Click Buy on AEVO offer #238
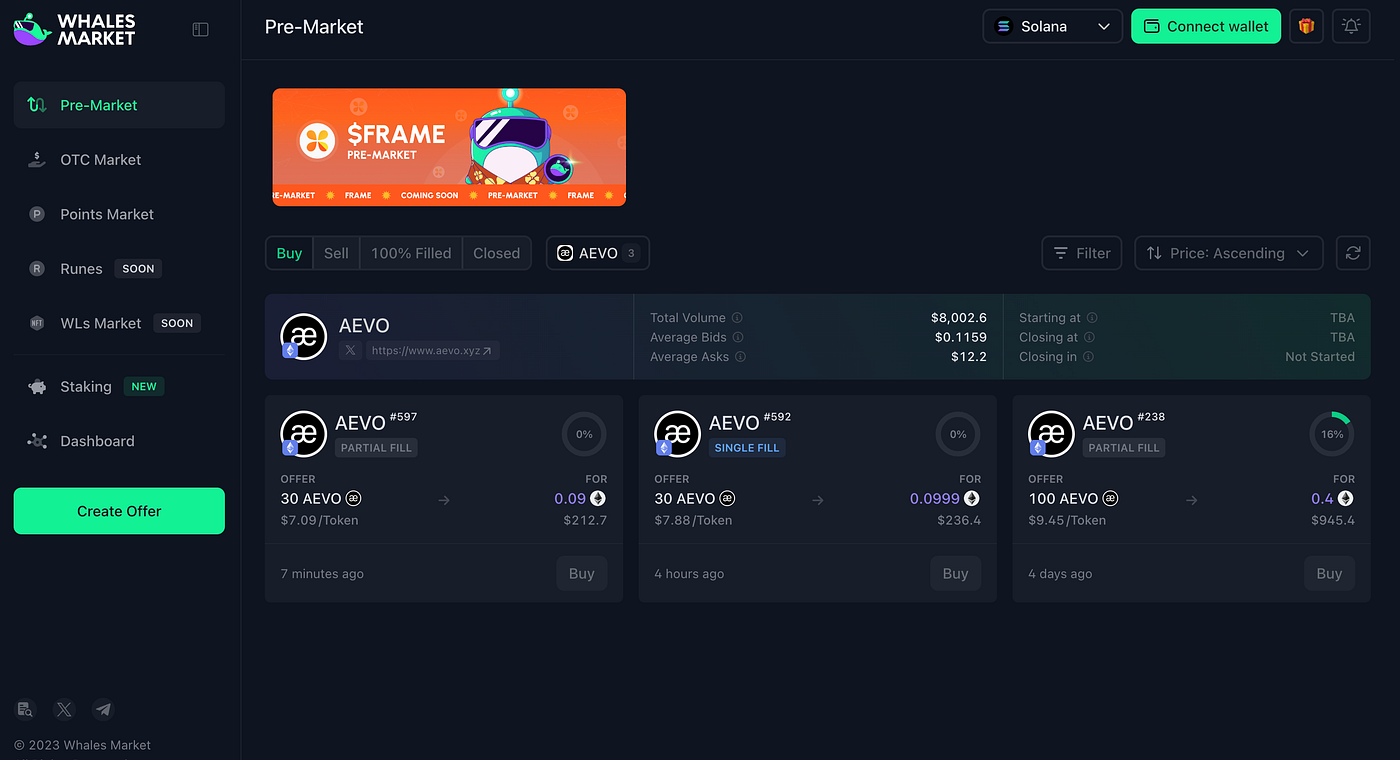Viewport: 1400px width, 760px height. 1330,574
